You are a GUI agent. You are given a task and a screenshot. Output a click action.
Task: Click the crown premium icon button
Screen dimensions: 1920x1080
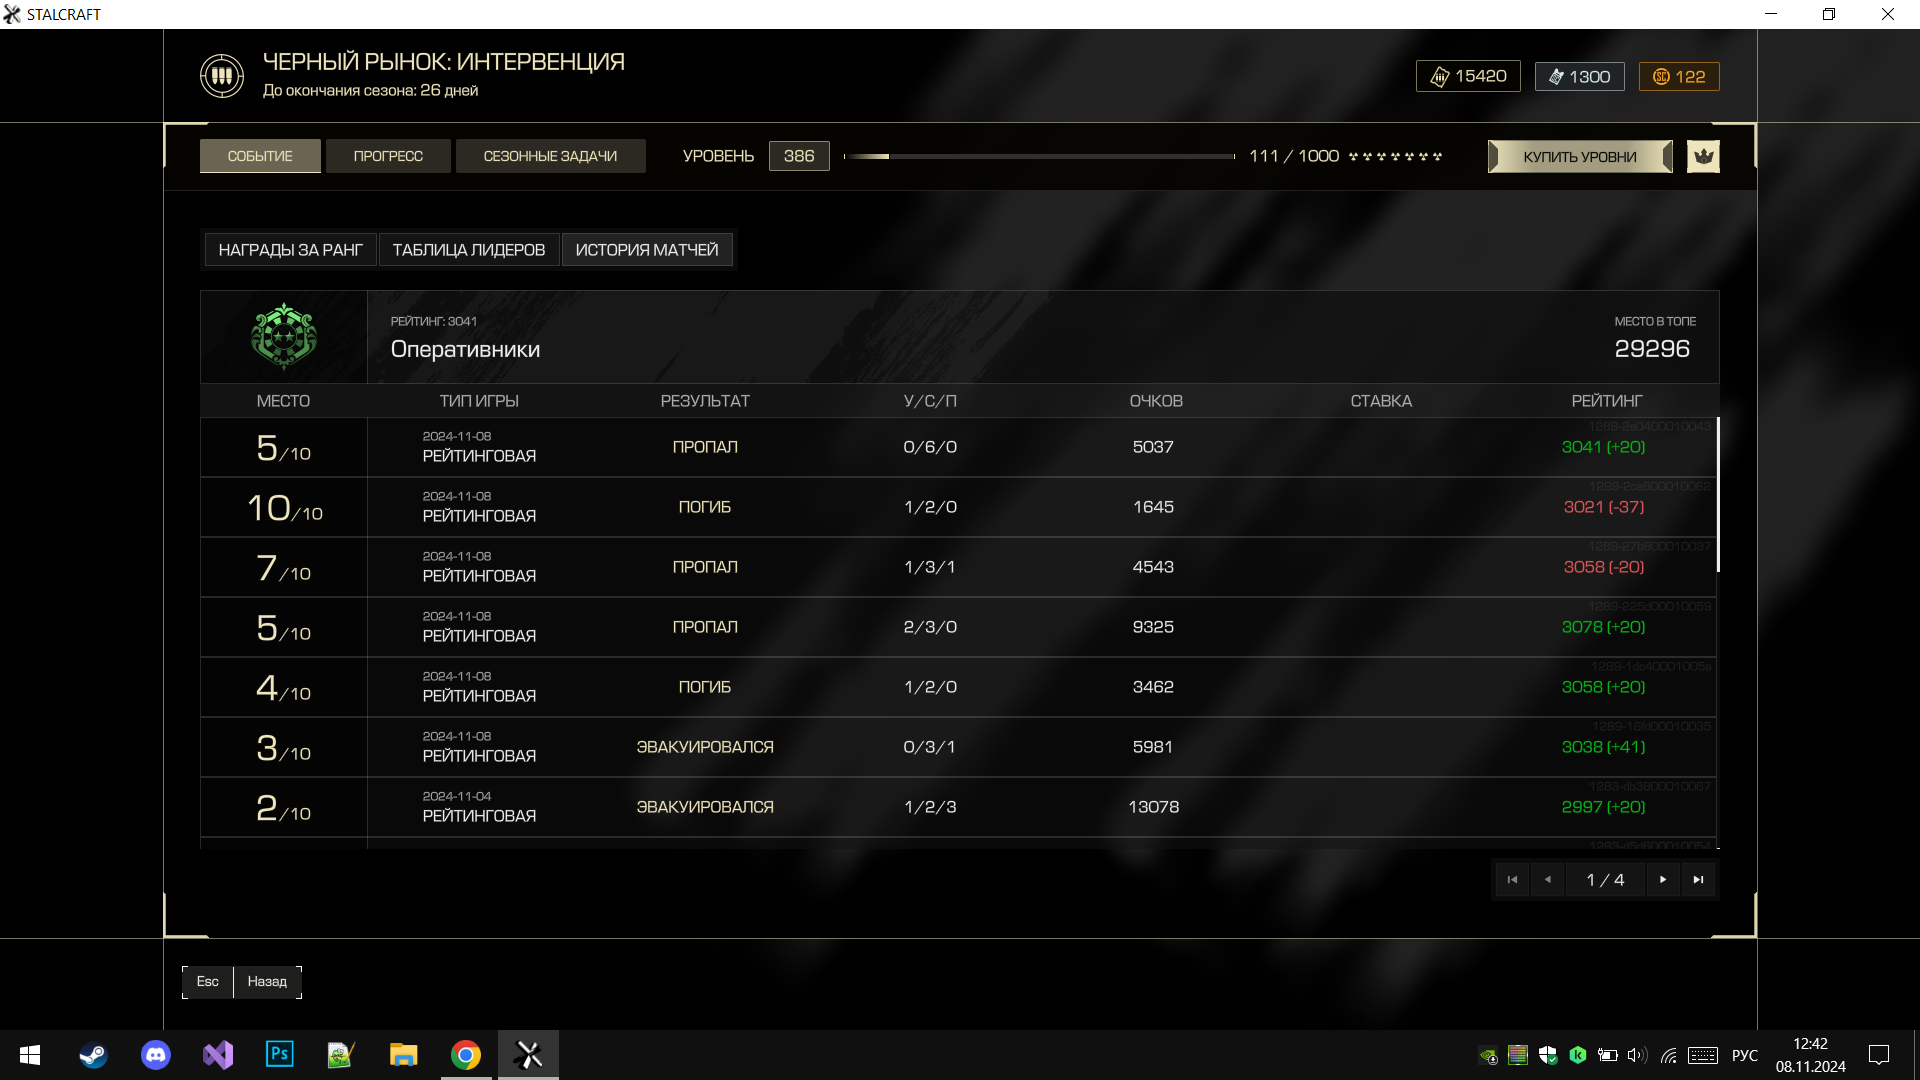(x=1704, y=156)
